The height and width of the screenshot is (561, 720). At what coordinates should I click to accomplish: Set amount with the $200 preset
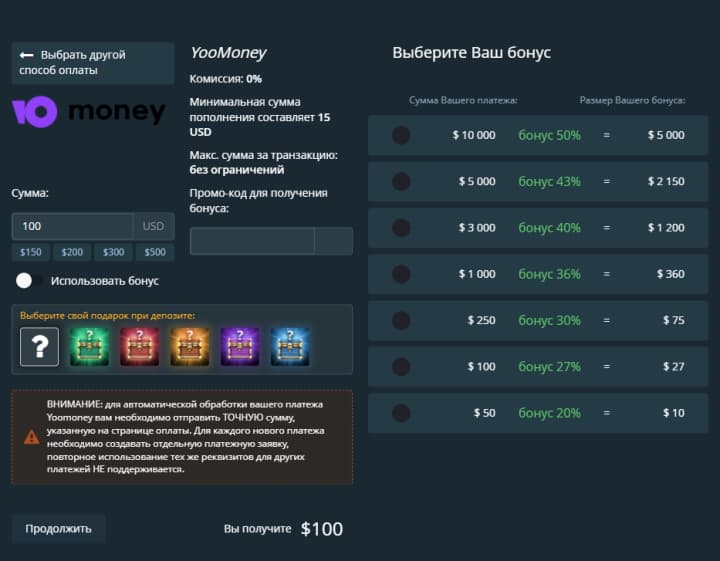coord(72,252)
